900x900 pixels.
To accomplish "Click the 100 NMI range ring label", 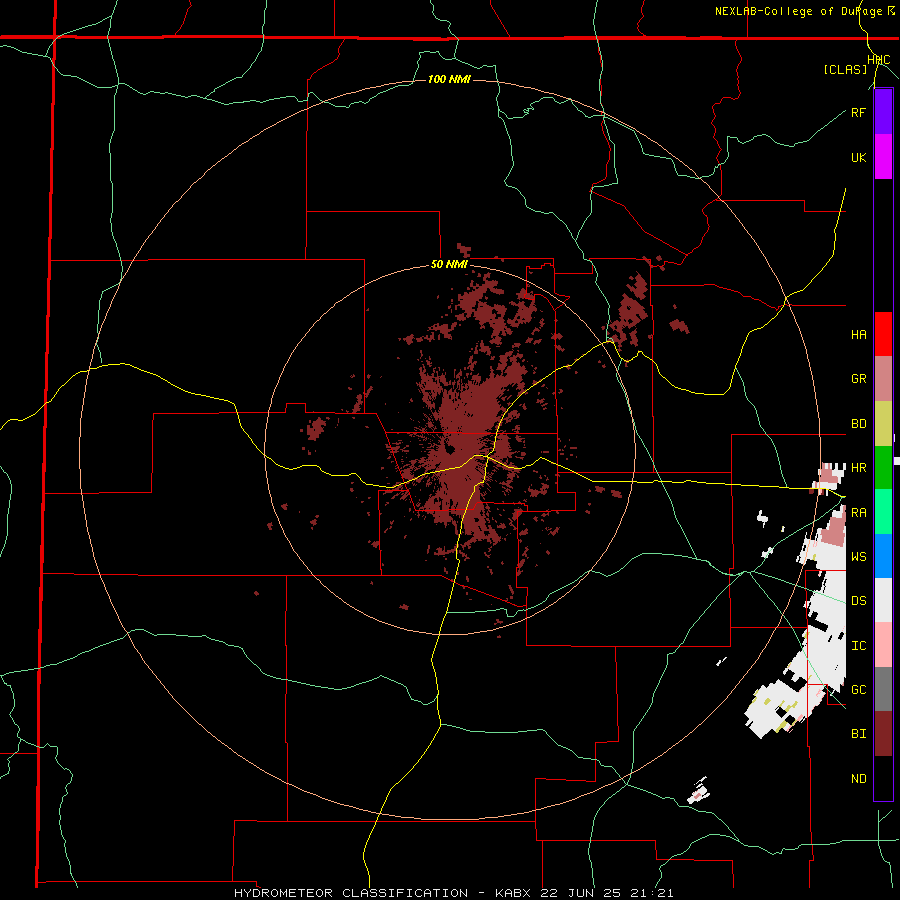I will (449, 79).
